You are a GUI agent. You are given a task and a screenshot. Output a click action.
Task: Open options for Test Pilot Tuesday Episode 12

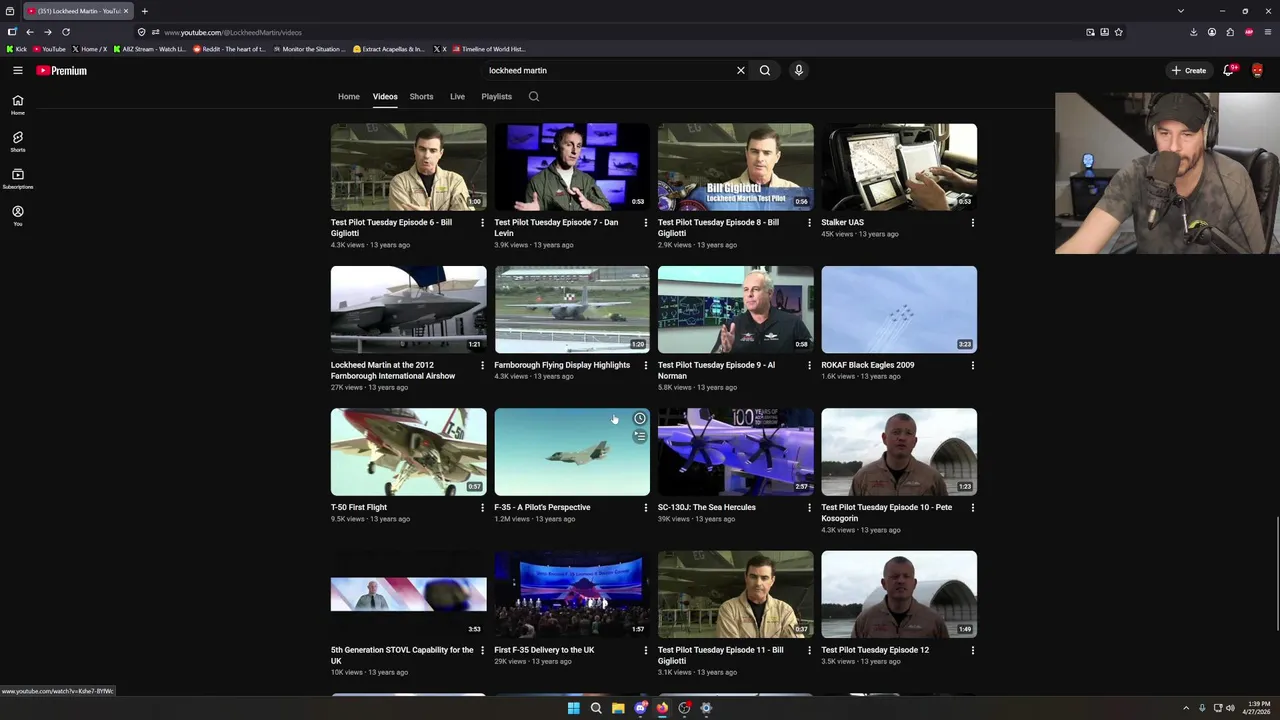[x=972, y=650]
